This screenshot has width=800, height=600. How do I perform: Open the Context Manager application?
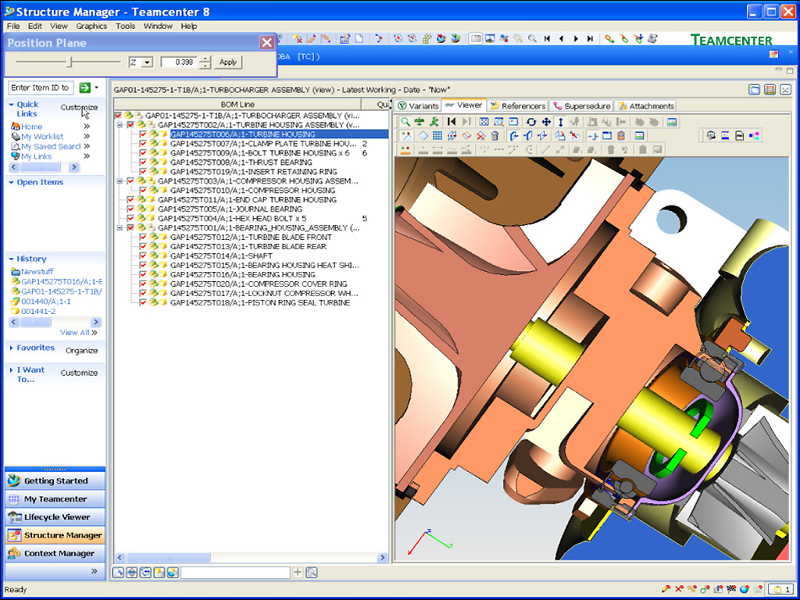tap(55, 553)
